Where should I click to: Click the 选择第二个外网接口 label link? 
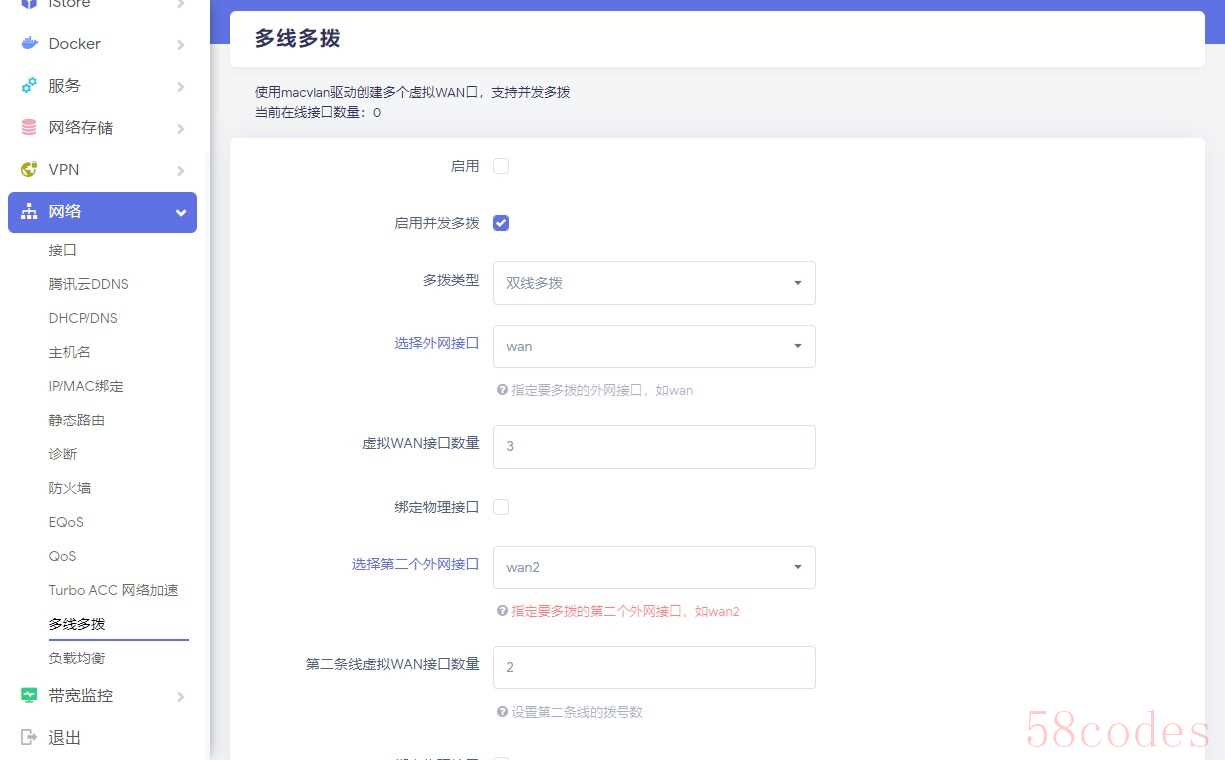[x=416, y=564]
